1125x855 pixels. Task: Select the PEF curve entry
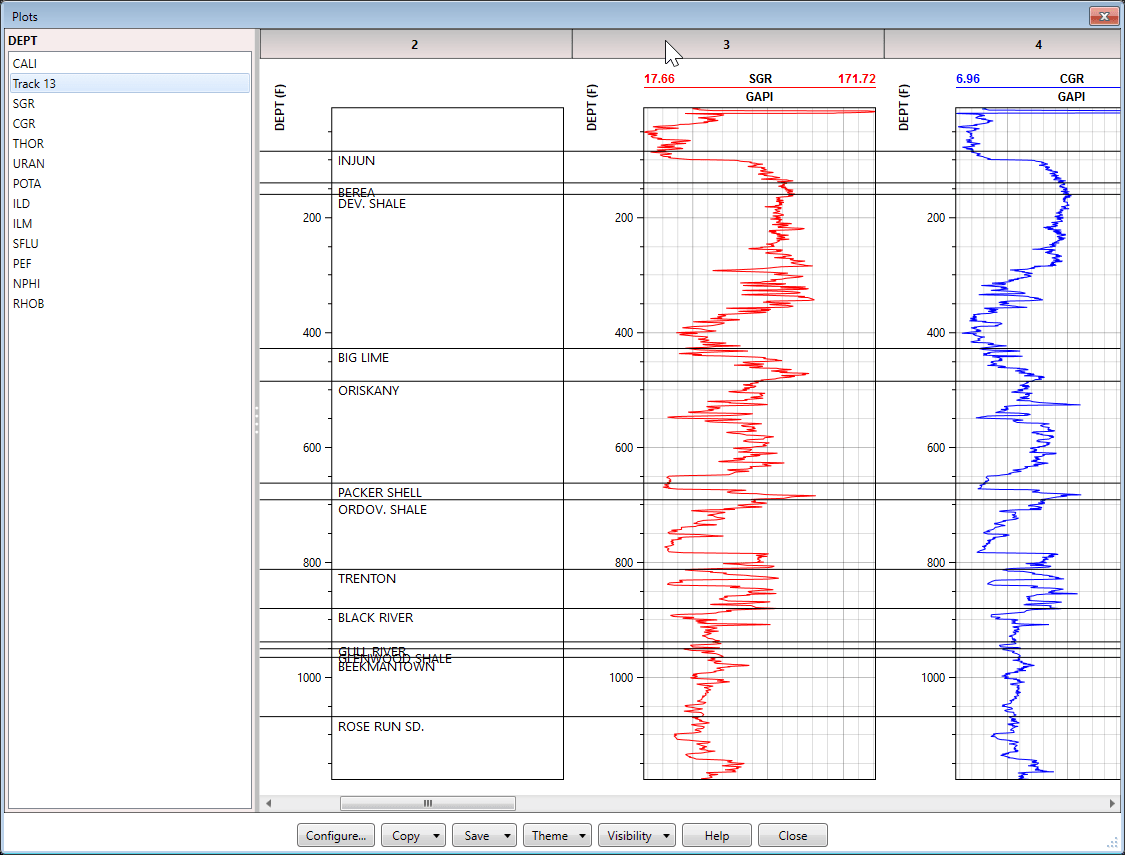[22, 264]
